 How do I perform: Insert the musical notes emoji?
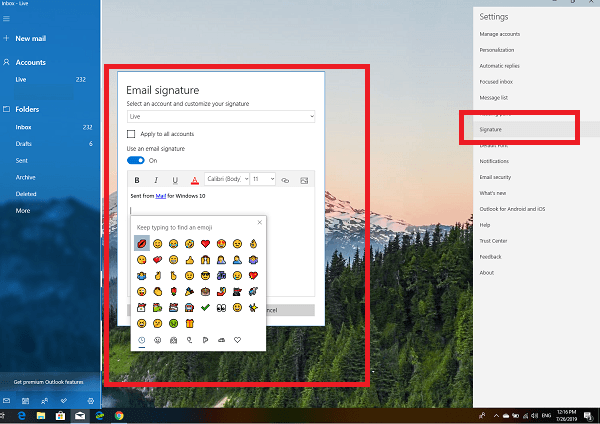point(221,276)
